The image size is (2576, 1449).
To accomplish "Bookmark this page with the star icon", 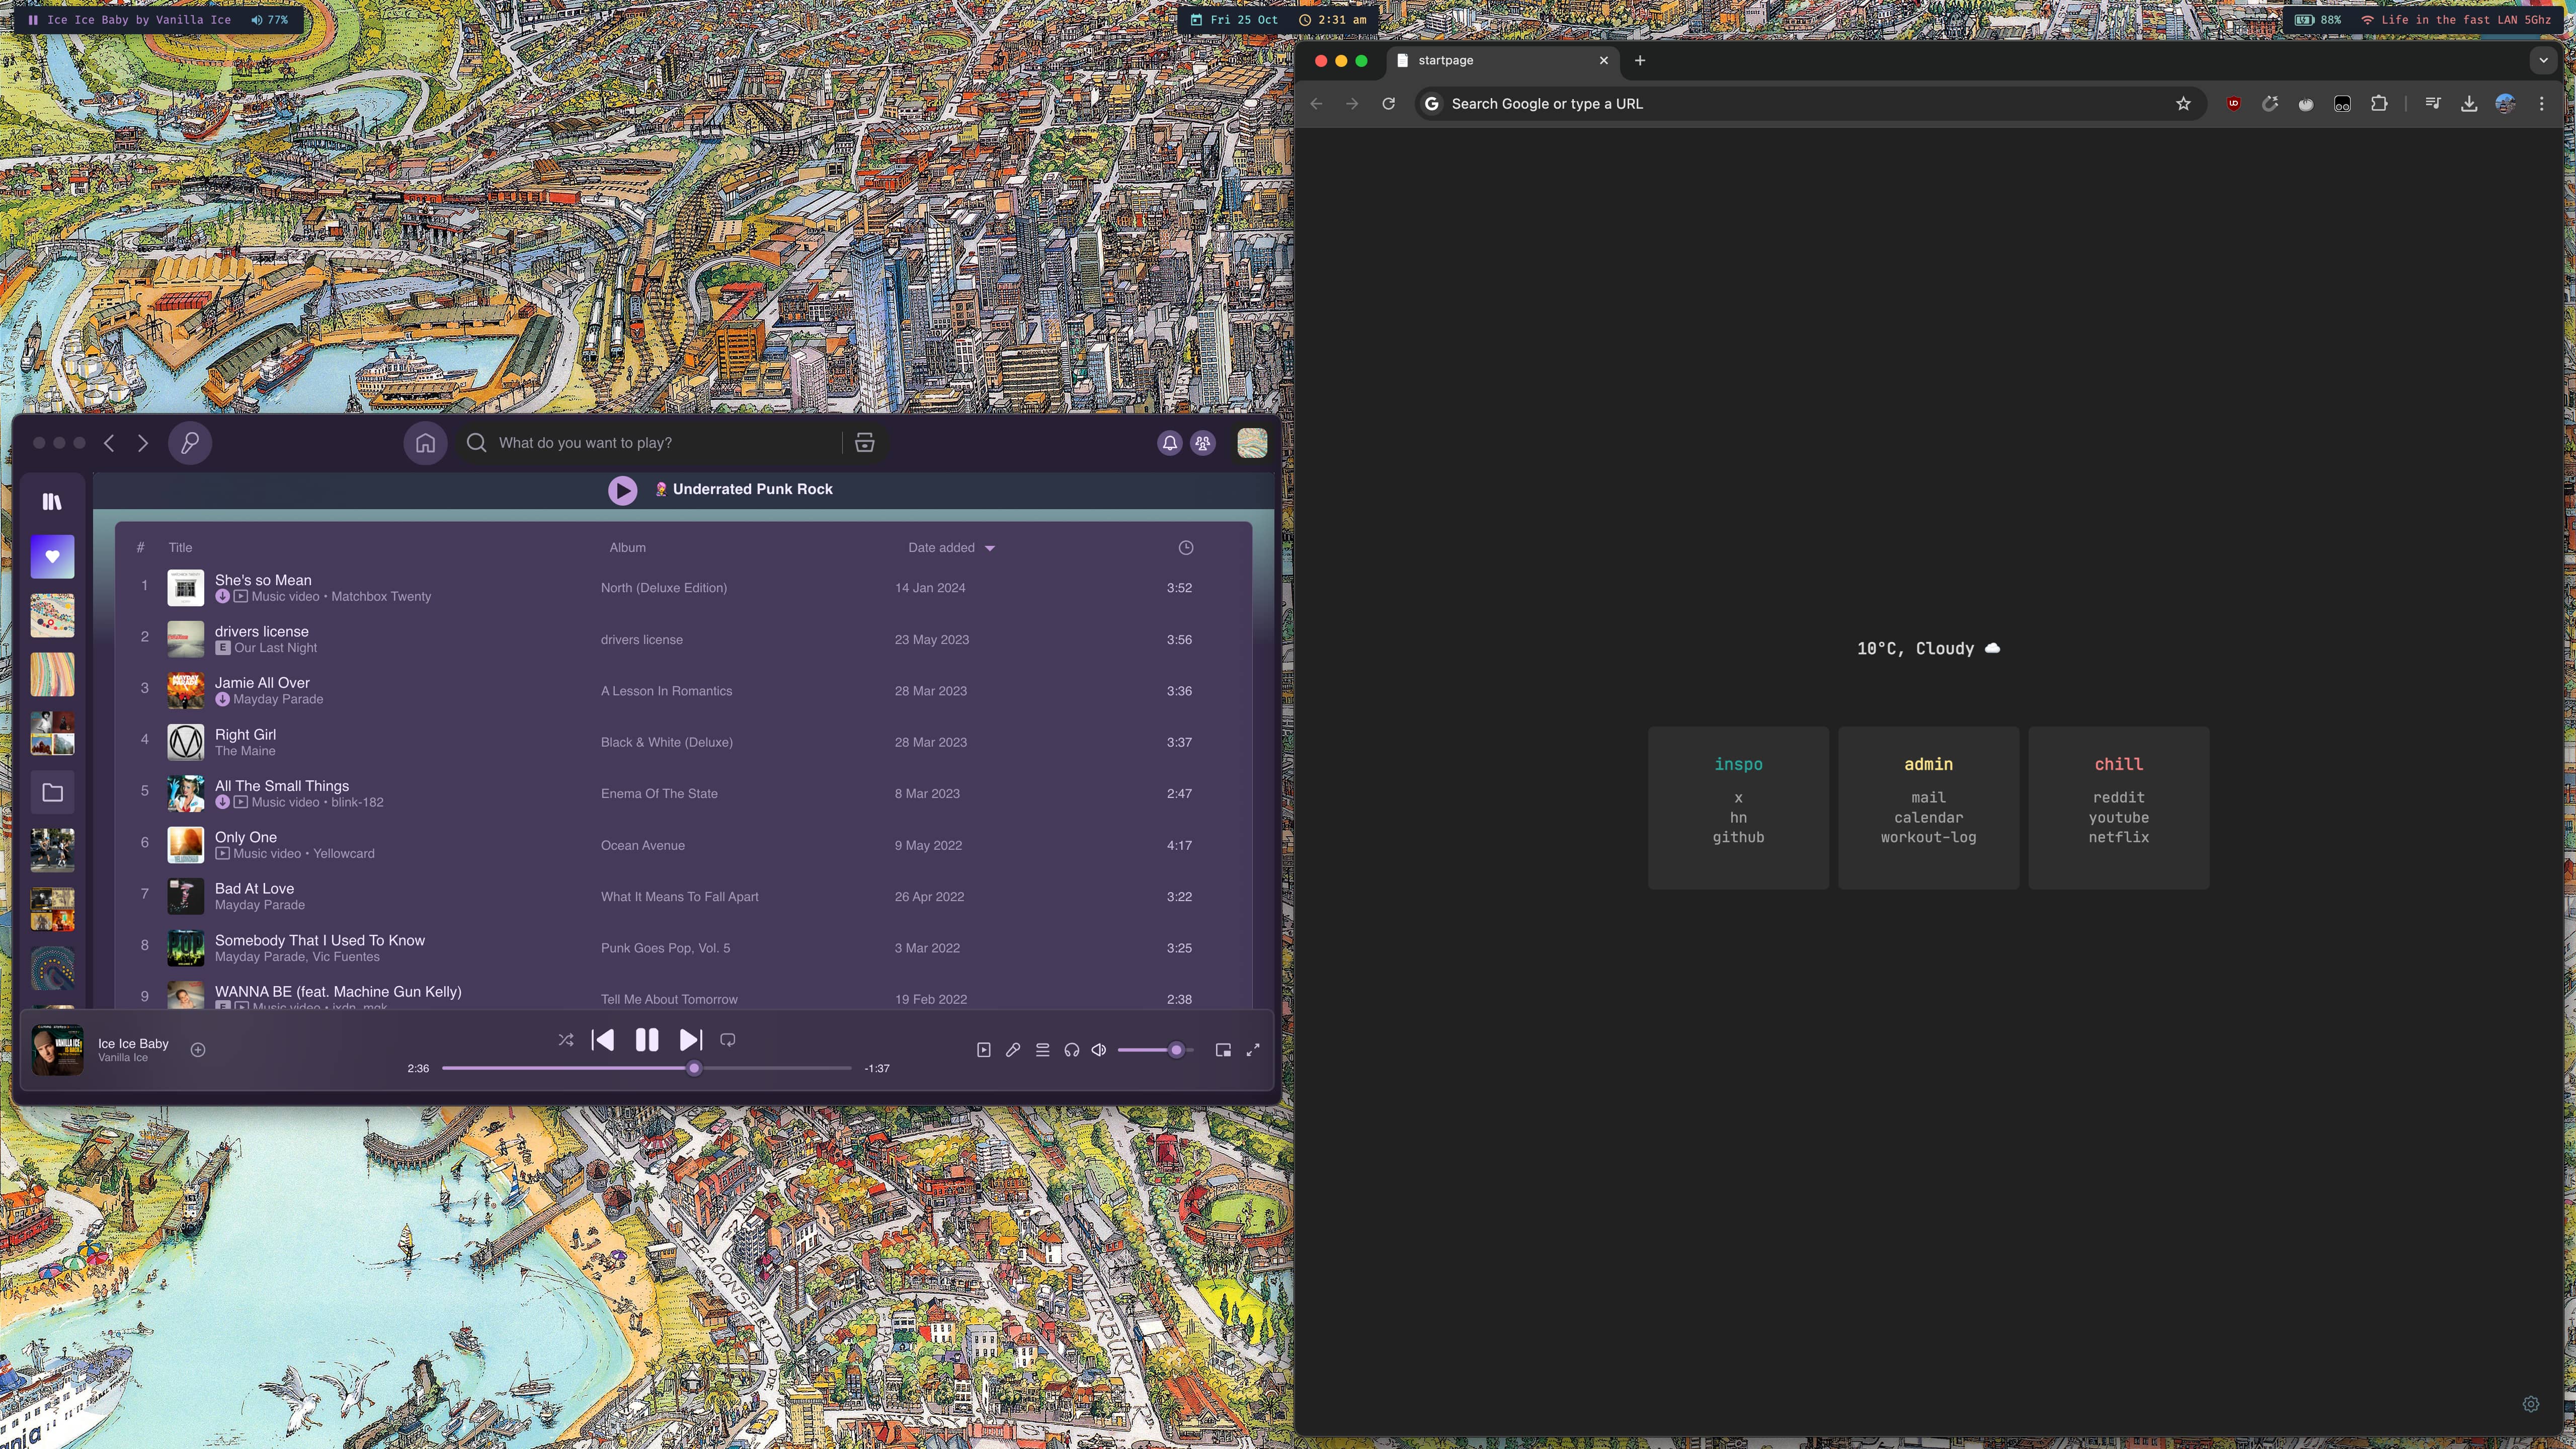I will (x=2183, y=104).
